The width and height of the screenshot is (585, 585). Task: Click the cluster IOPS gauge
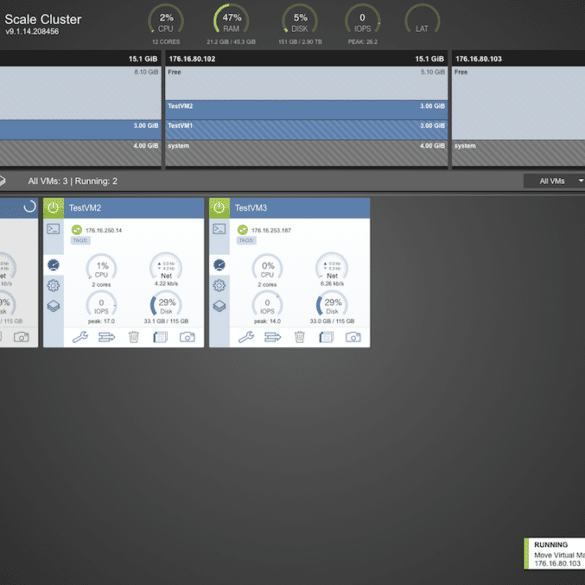coord(363,20)
